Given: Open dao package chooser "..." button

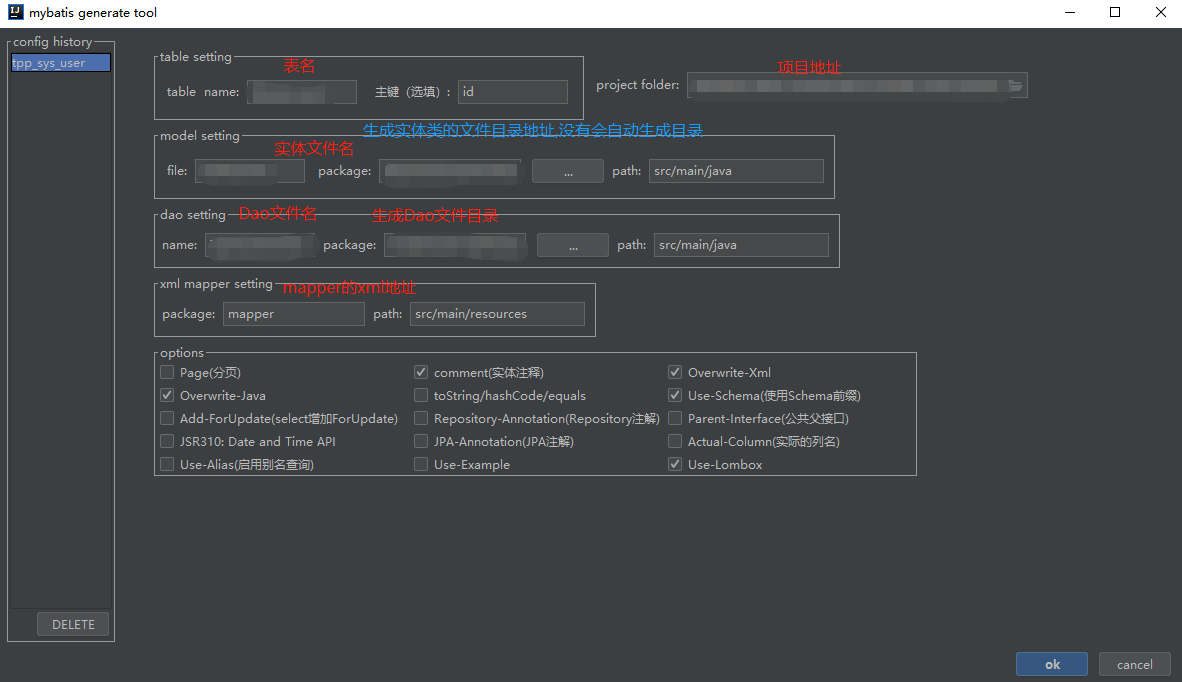Looking at the screenshot, I should [x=573, y=245].
